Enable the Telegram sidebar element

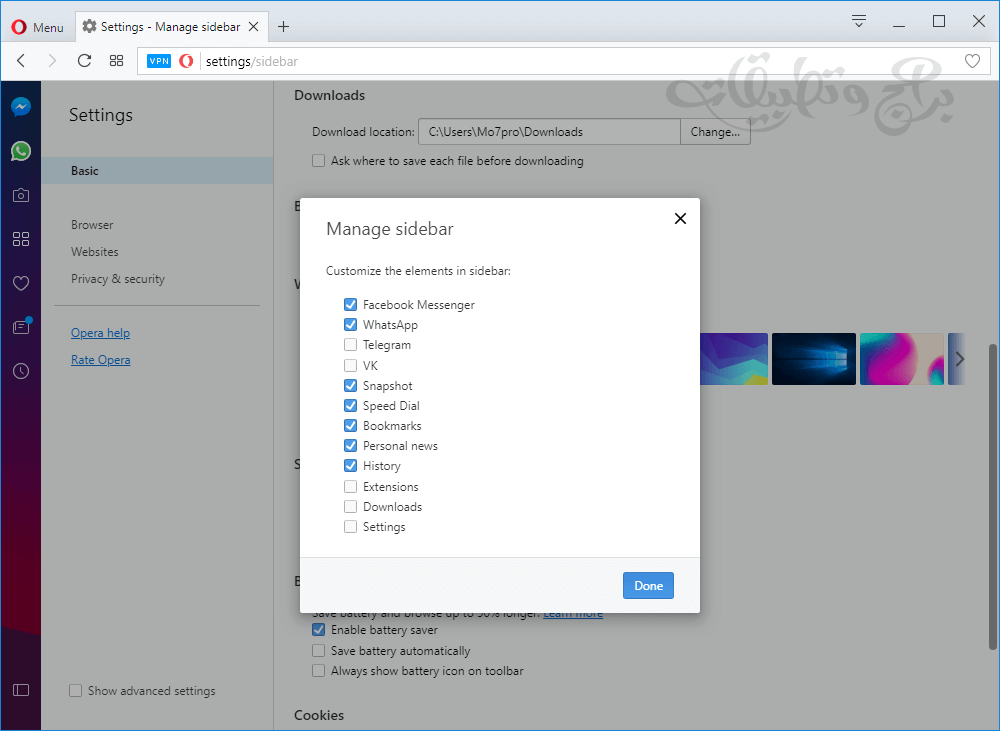351,344
